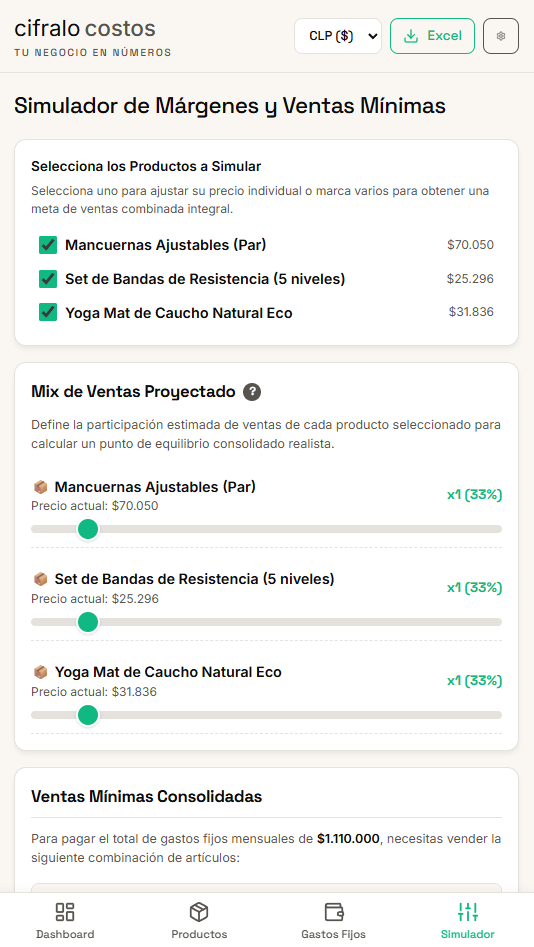Open the CLP ($) currency dropdown
Viewport: 534px width, 947px height.
338,36
